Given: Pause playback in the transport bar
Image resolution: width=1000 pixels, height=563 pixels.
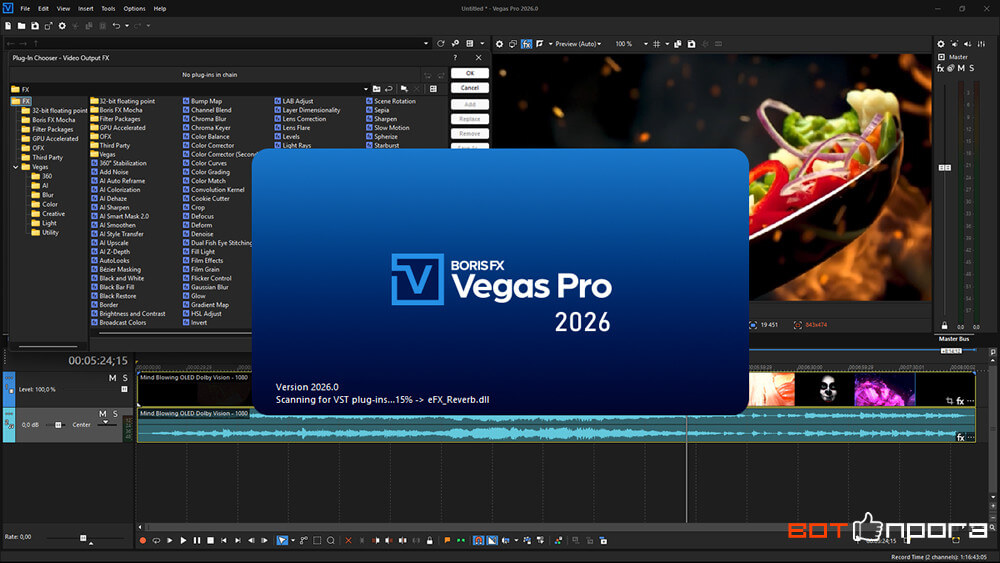Looking at the screenshot, I should pos(197,541).
